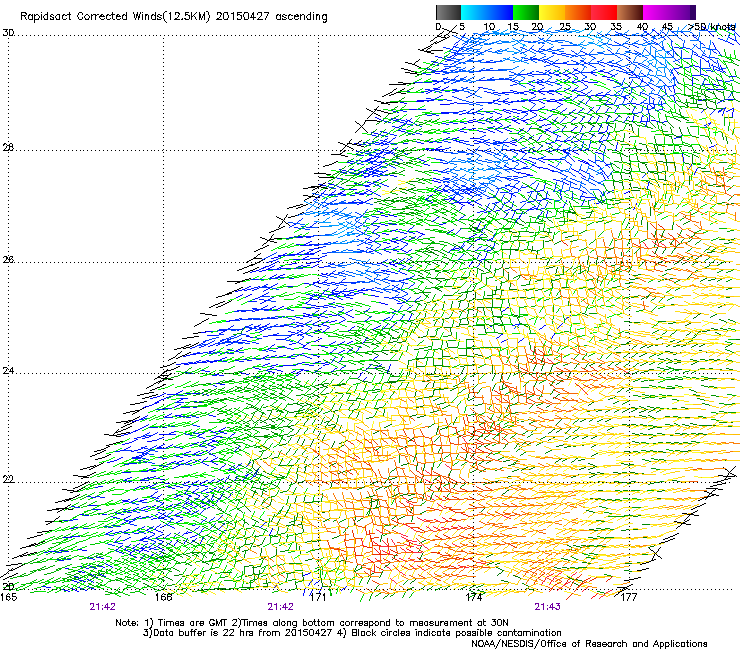Click the red 30-35 knots legend swatch
This screenshot has height=650, width=740.
[x=604, y=12]
